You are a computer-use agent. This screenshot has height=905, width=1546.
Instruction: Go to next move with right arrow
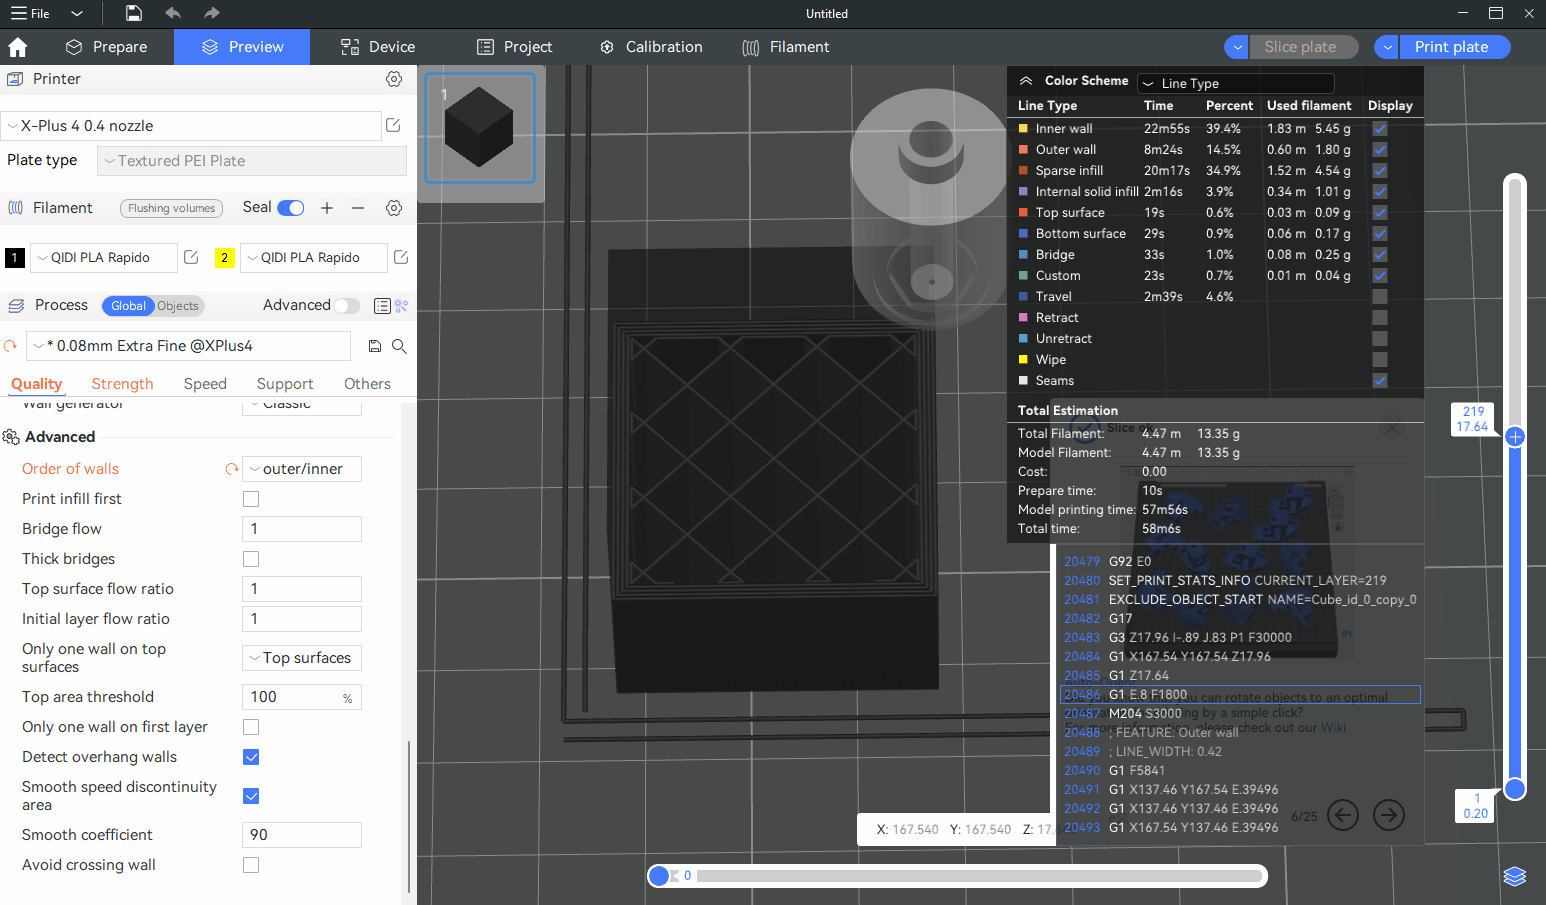point(1388,816)
